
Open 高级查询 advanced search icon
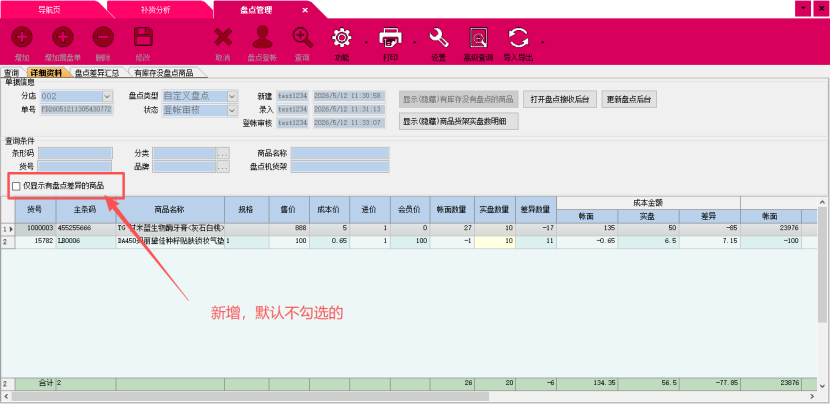479,38
